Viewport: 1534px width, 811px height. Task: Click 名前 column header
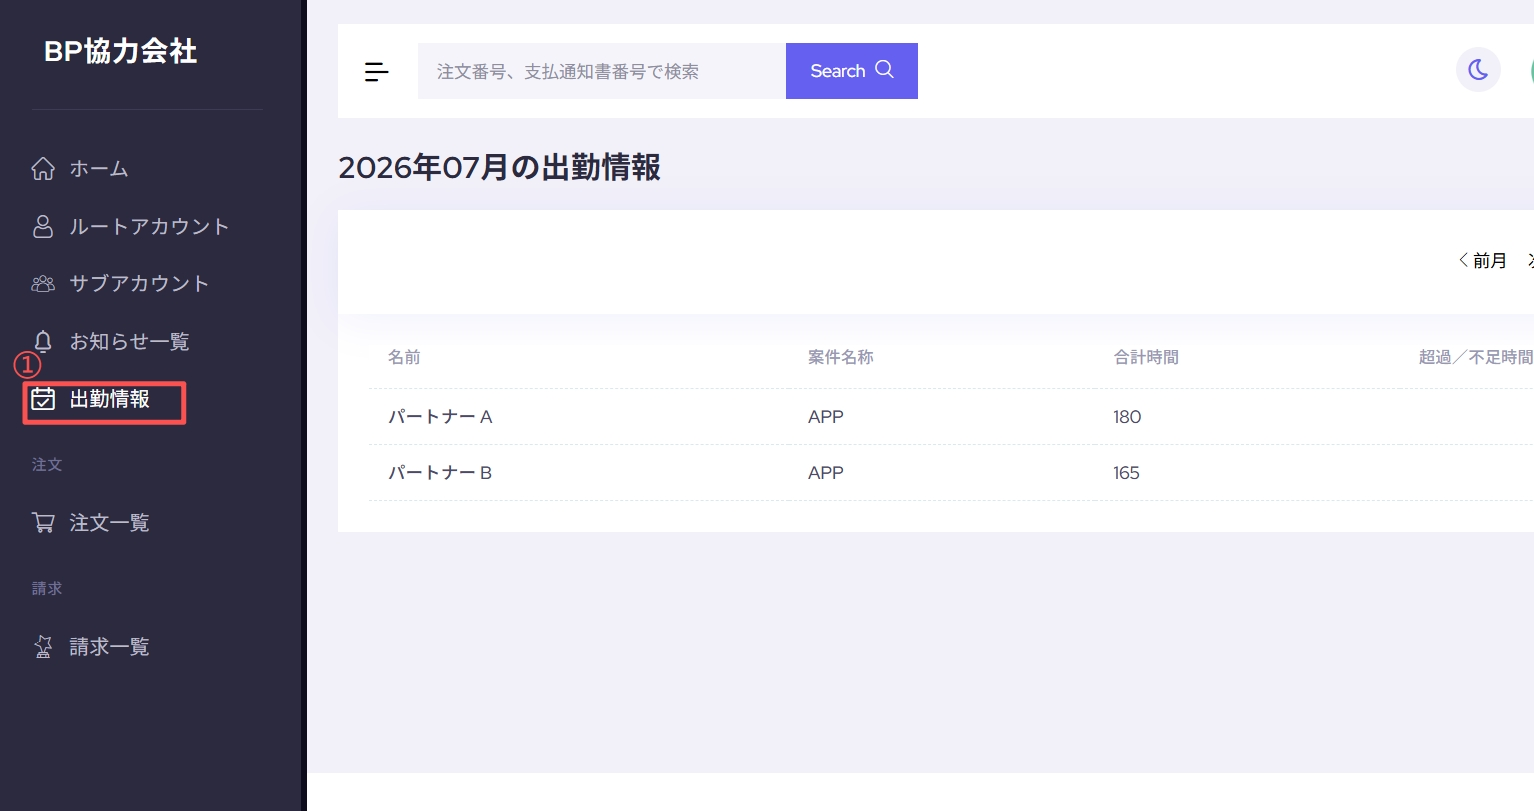coord(404,357)
